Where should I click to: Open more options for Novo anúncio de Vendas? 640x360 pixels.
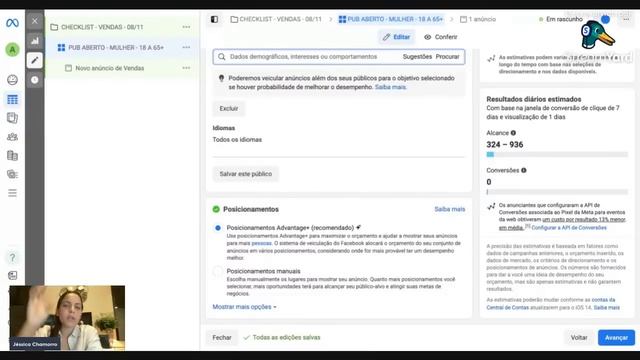click(x=186, y=68)
